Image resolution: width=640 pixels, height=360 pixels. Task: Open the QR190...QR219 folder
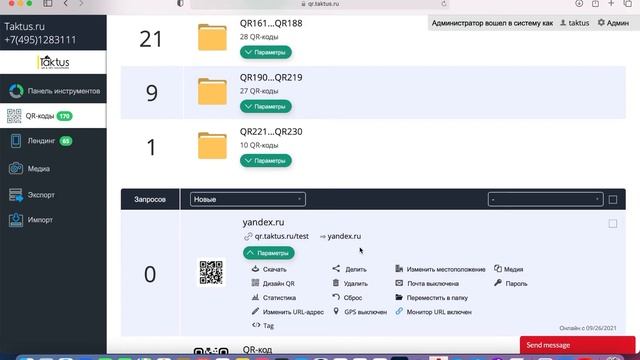tap(212, 91)
